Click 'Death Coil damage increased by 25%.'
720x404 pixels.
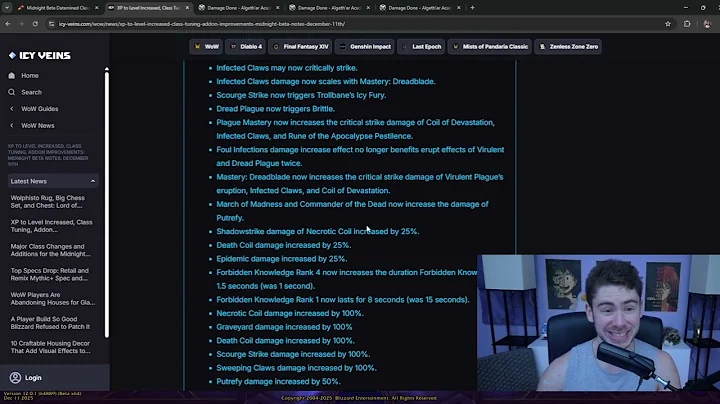pos(283,245)
